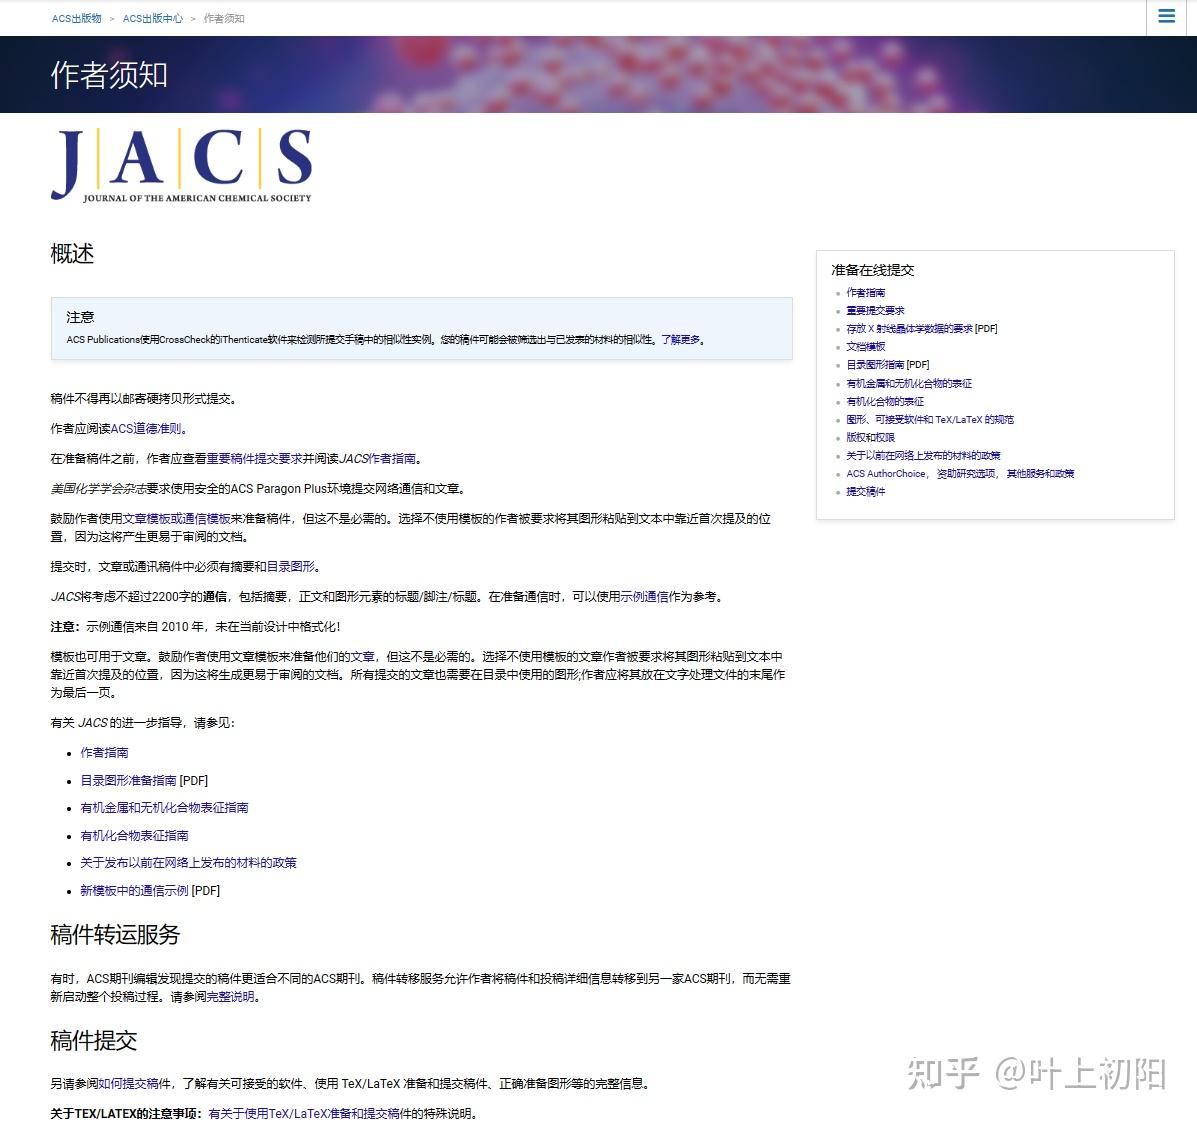Open sidebar ACS AuthorChoice link
The height and width of the screenshot is (1122, 1197).
coord(886,474)
